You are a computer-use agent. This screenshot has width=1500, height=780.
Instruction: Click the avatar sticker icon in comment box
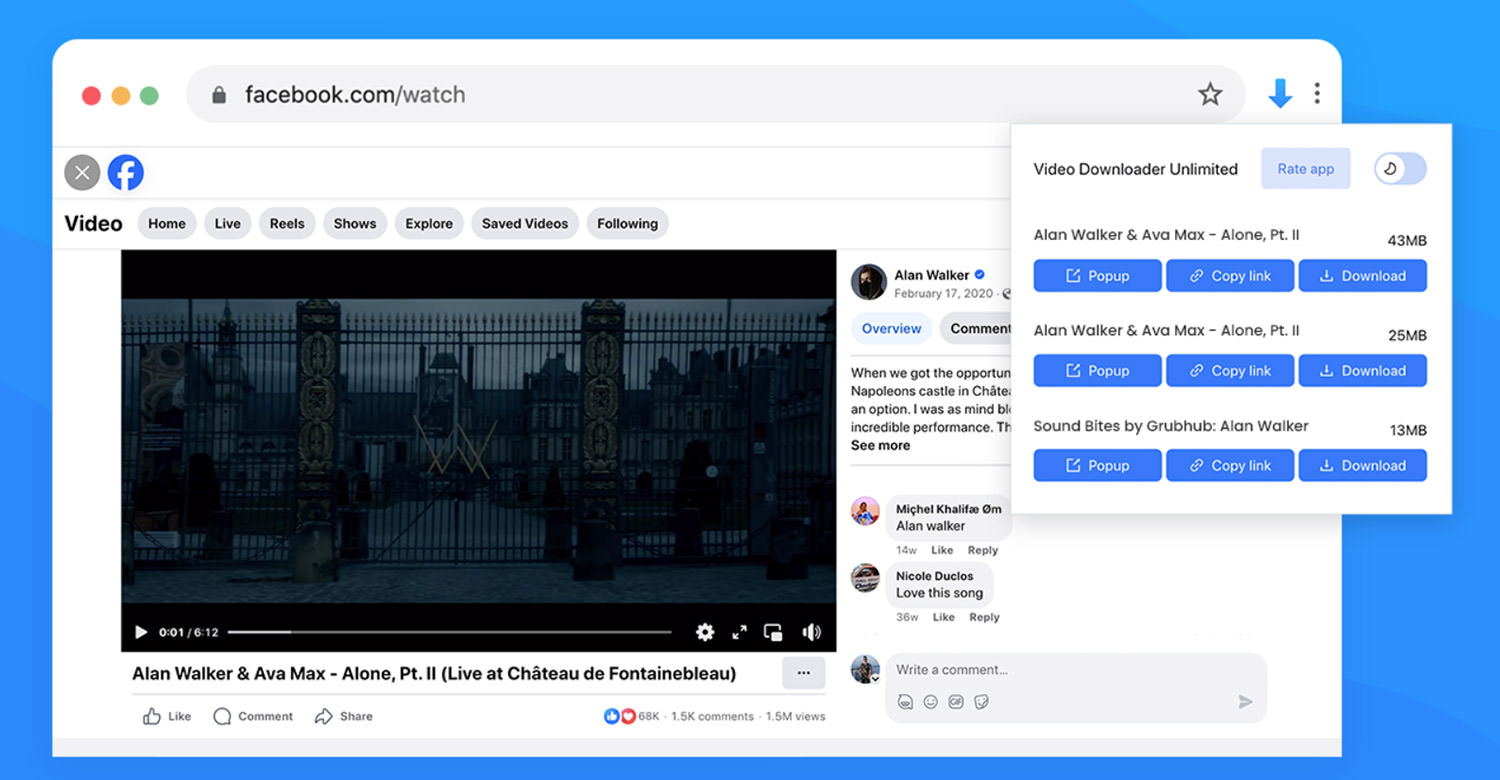pos(905,702)
